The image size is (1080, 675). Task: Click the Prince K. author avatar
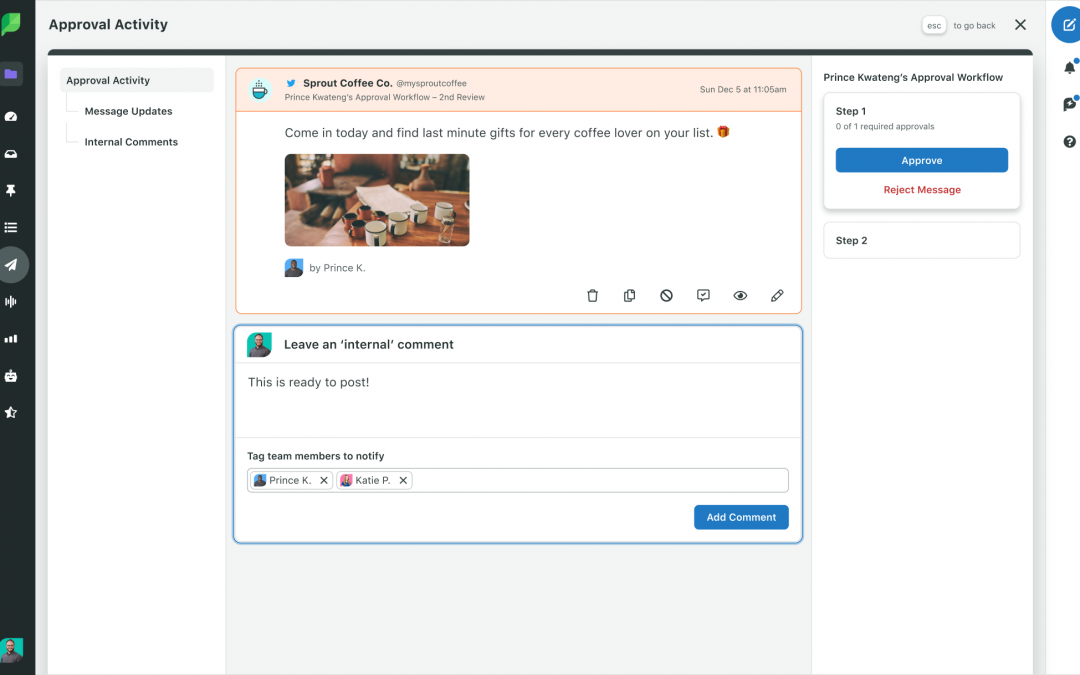click(294, 268)
